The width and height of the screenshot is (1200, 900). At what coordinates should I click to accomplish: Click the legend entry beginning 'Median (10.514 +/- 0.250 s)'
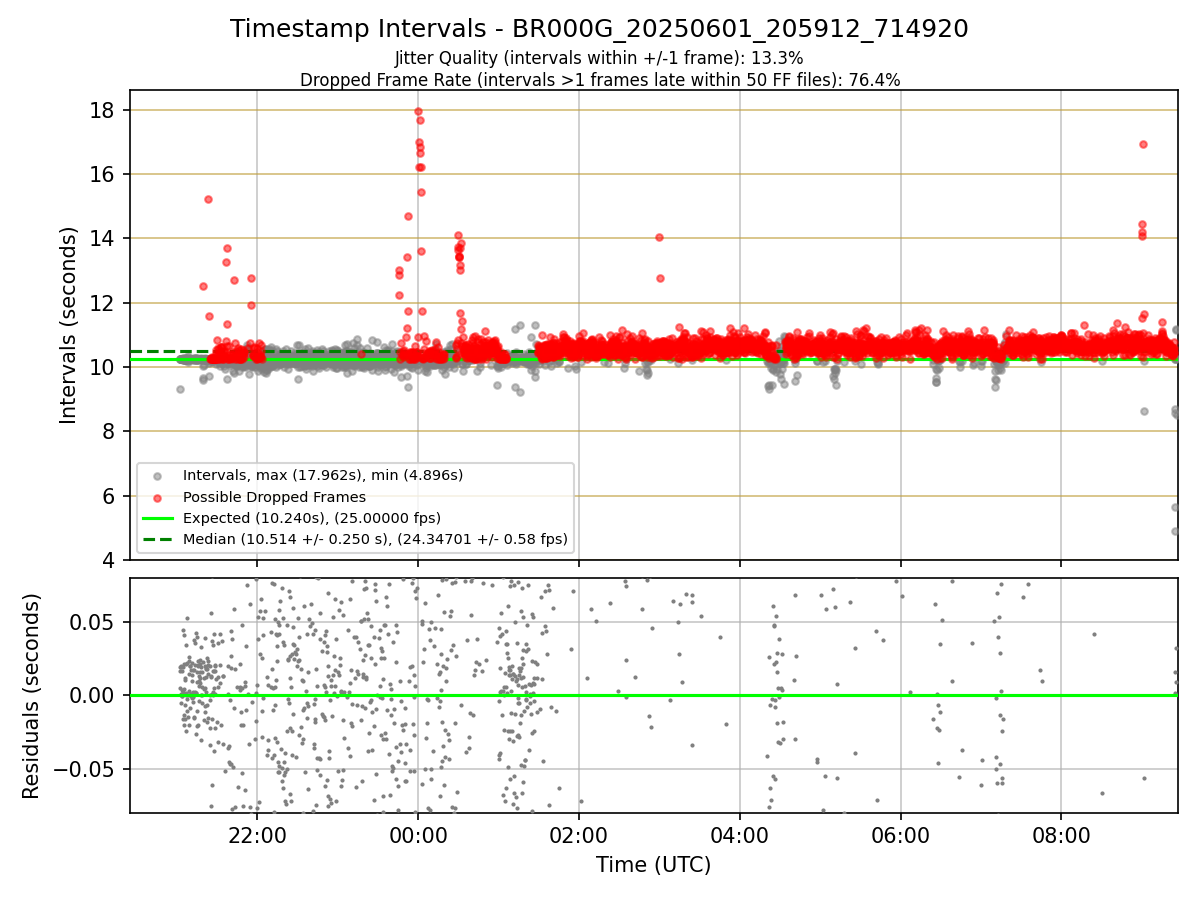(x=375, y=539)
